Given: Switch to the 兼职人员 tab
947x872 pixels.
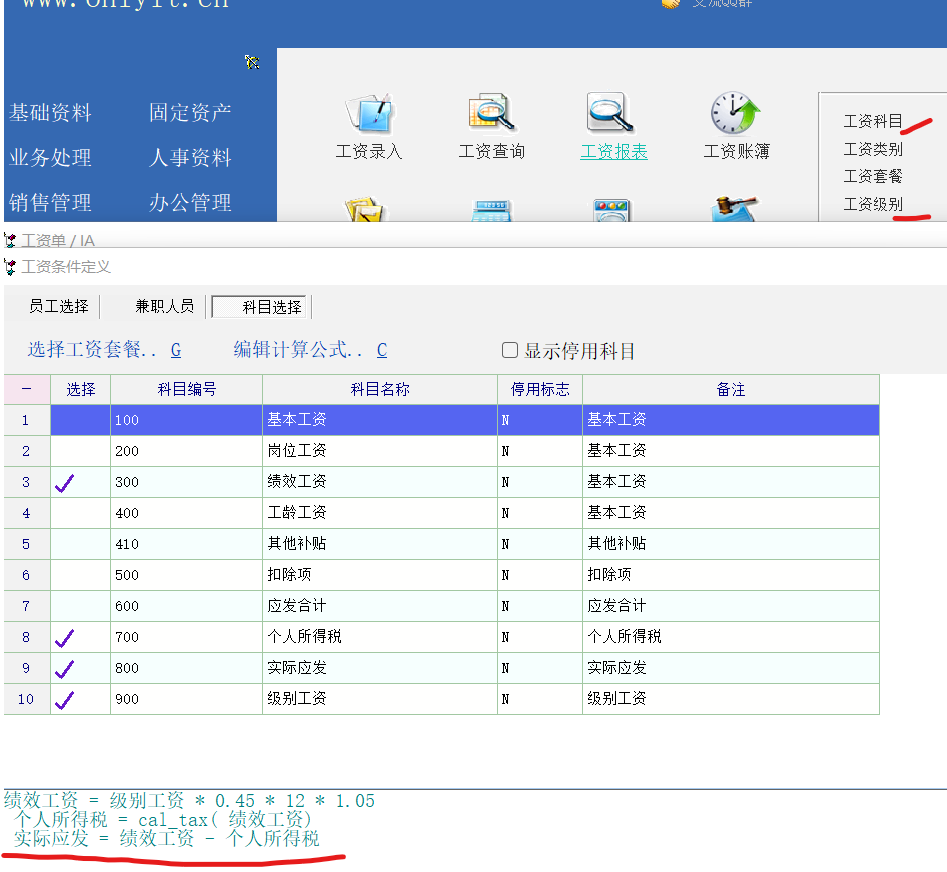Looking at the screenshot, I should point(165,306).
